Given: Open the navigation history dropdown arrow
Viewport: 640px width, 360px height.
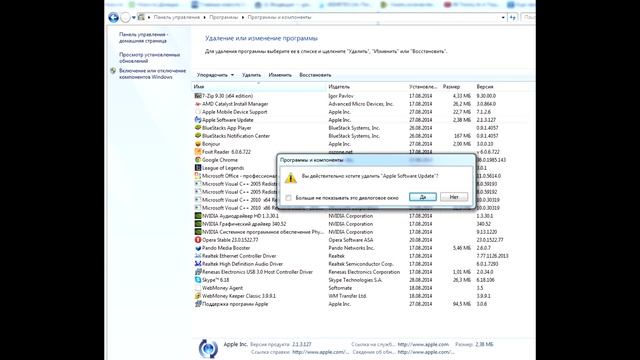Looking at the screenshot, I should click(134, 18).
